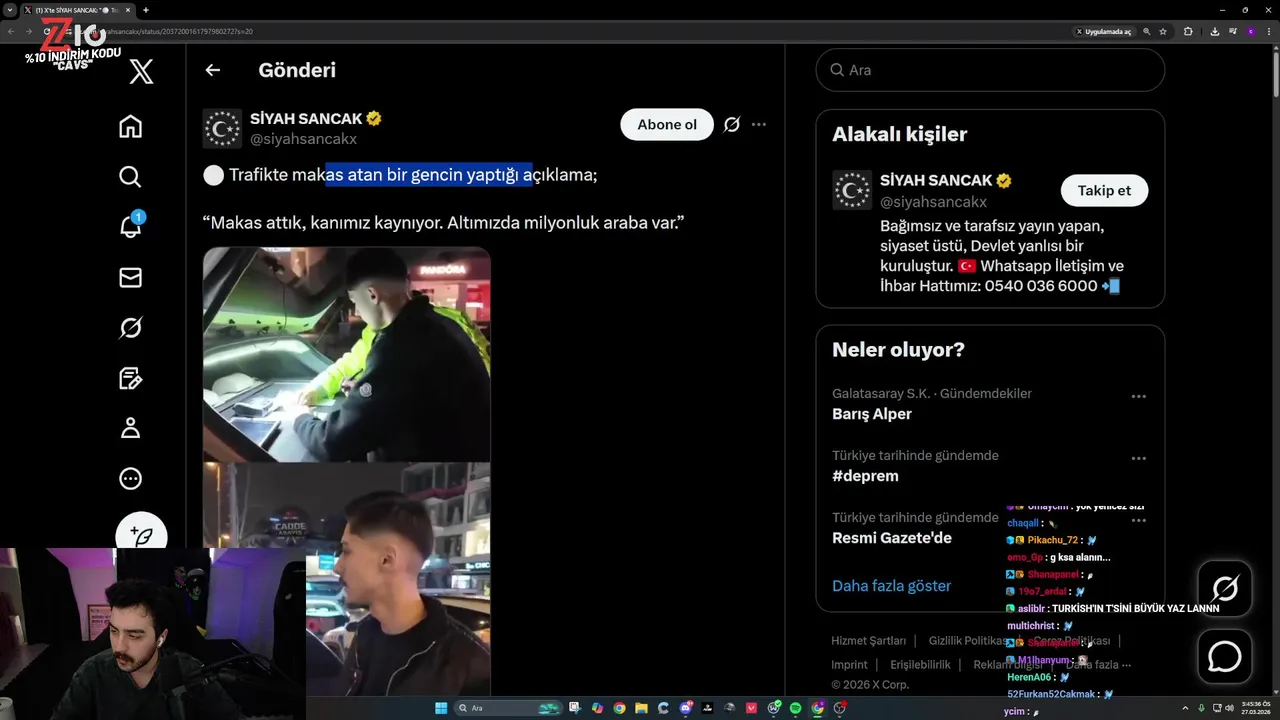Open #deprem trending topic
The image size is (1280, 720).
click(865, 476)
